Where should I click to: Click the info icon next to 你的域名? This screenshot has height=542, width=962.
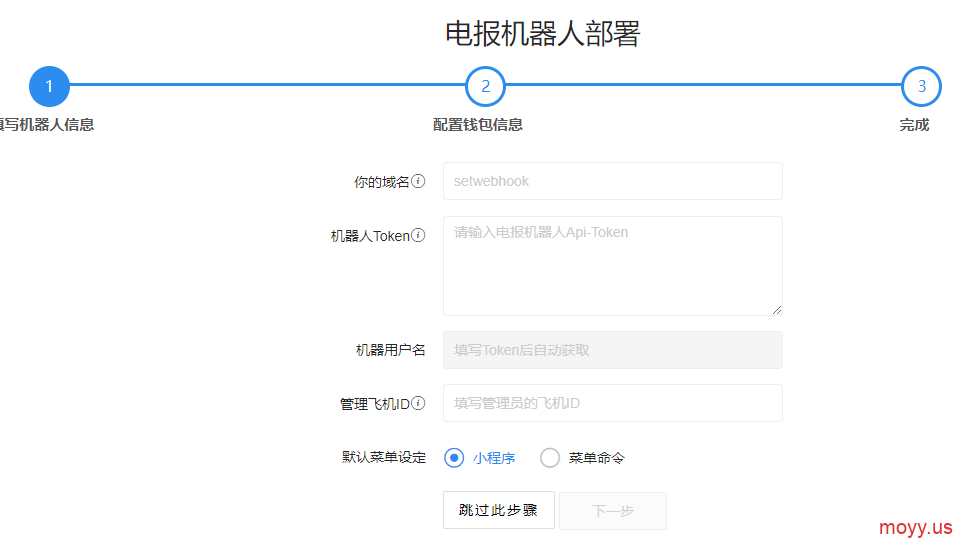(x=418, y=181)
